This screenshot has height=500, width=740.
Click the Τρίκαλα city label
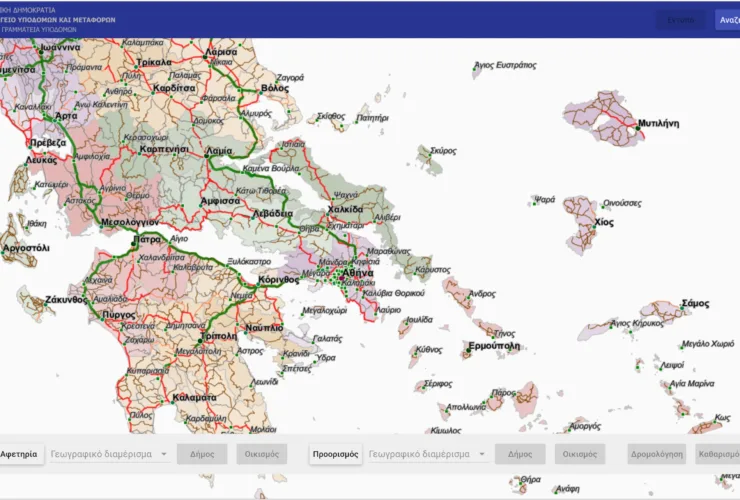coord(154,62)
